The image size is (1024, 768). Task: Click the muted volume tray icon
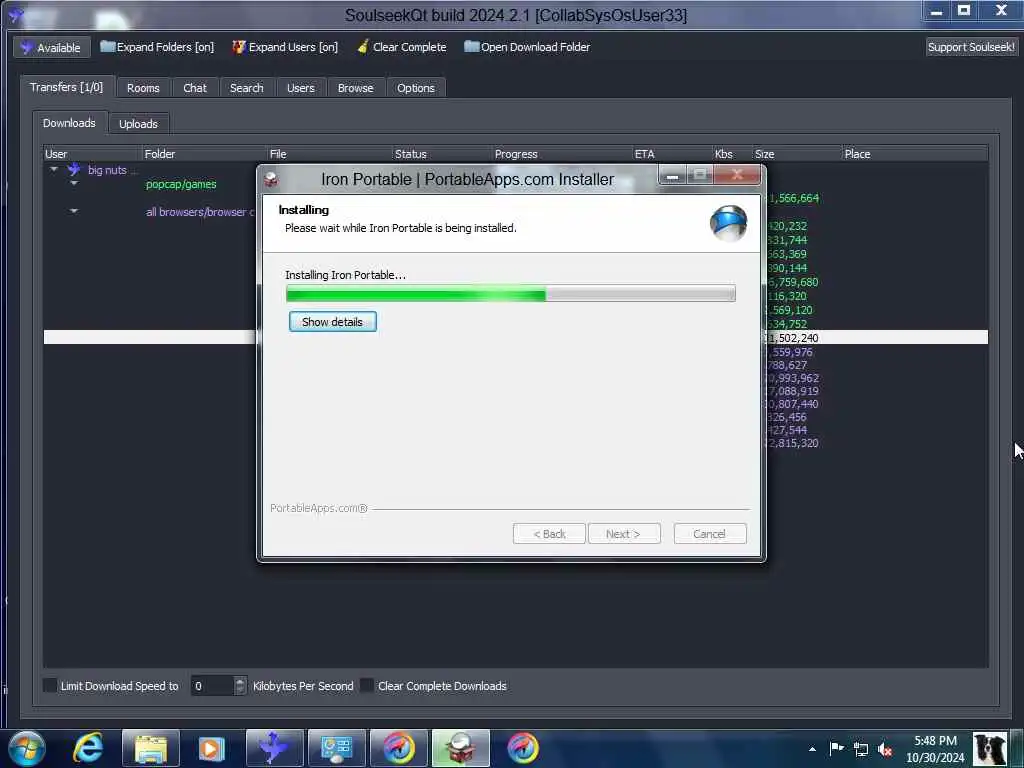click(x=885, y=750)
